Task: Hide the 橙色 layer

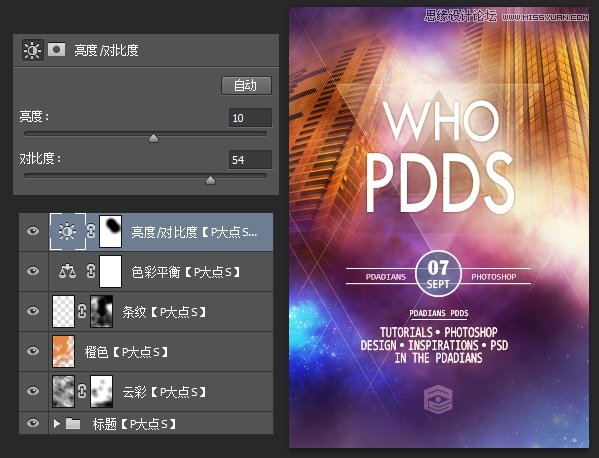Action: tap(33, 351)
